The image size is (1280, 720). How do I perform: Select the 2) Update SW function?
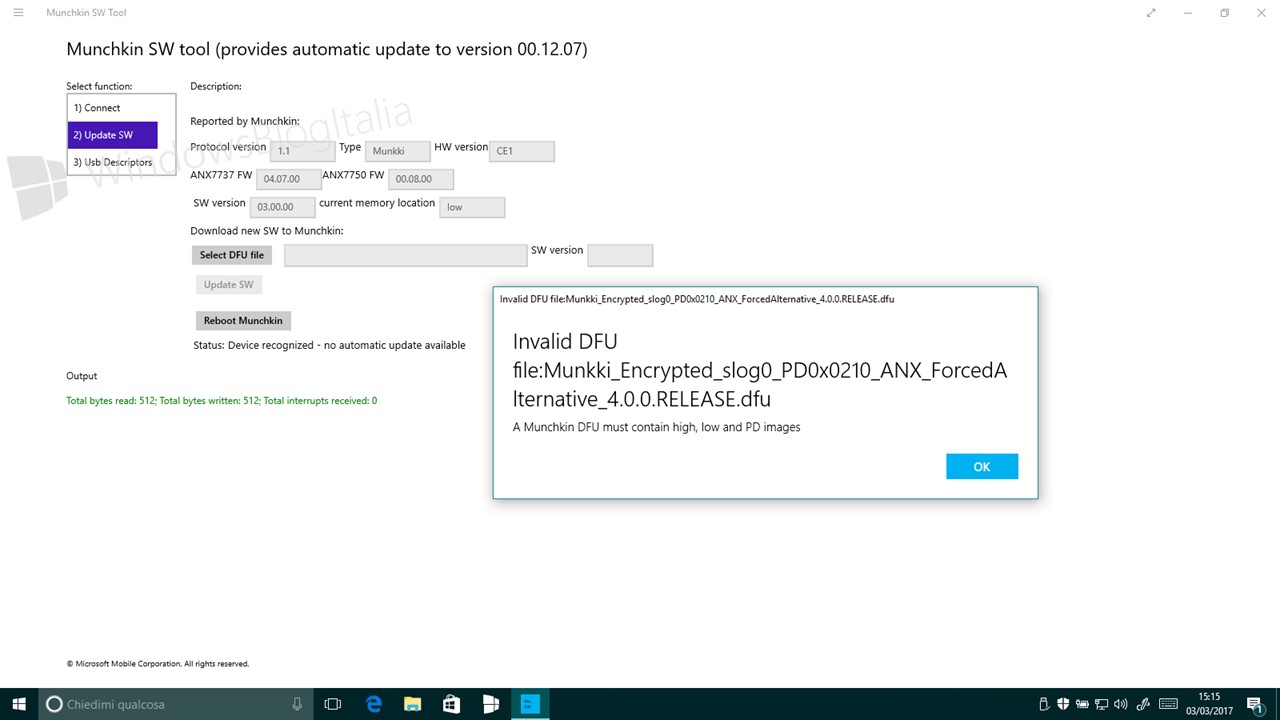113,135
